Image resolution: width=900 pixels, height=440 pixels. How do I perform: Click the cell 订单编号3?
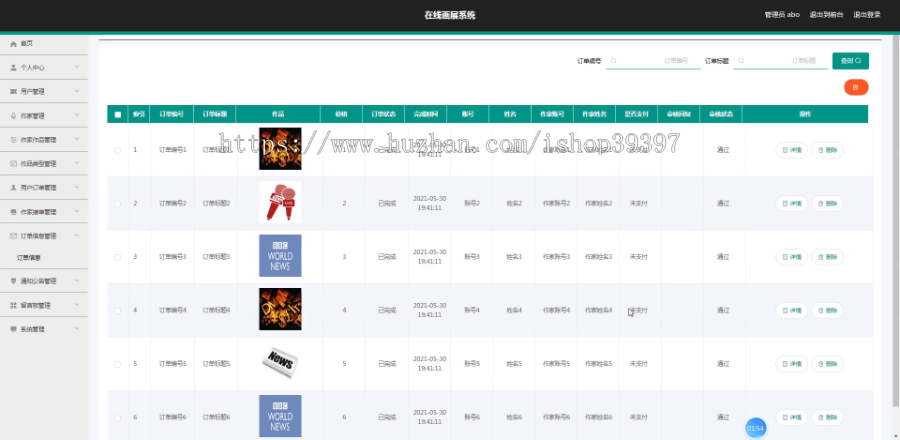(x=173, y=257)
